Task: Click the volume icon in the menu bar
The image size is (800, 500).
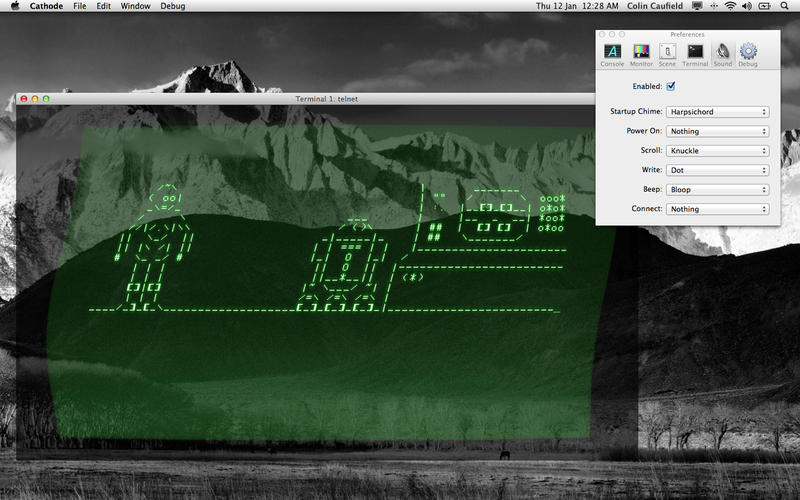Action: coord(749,6)
